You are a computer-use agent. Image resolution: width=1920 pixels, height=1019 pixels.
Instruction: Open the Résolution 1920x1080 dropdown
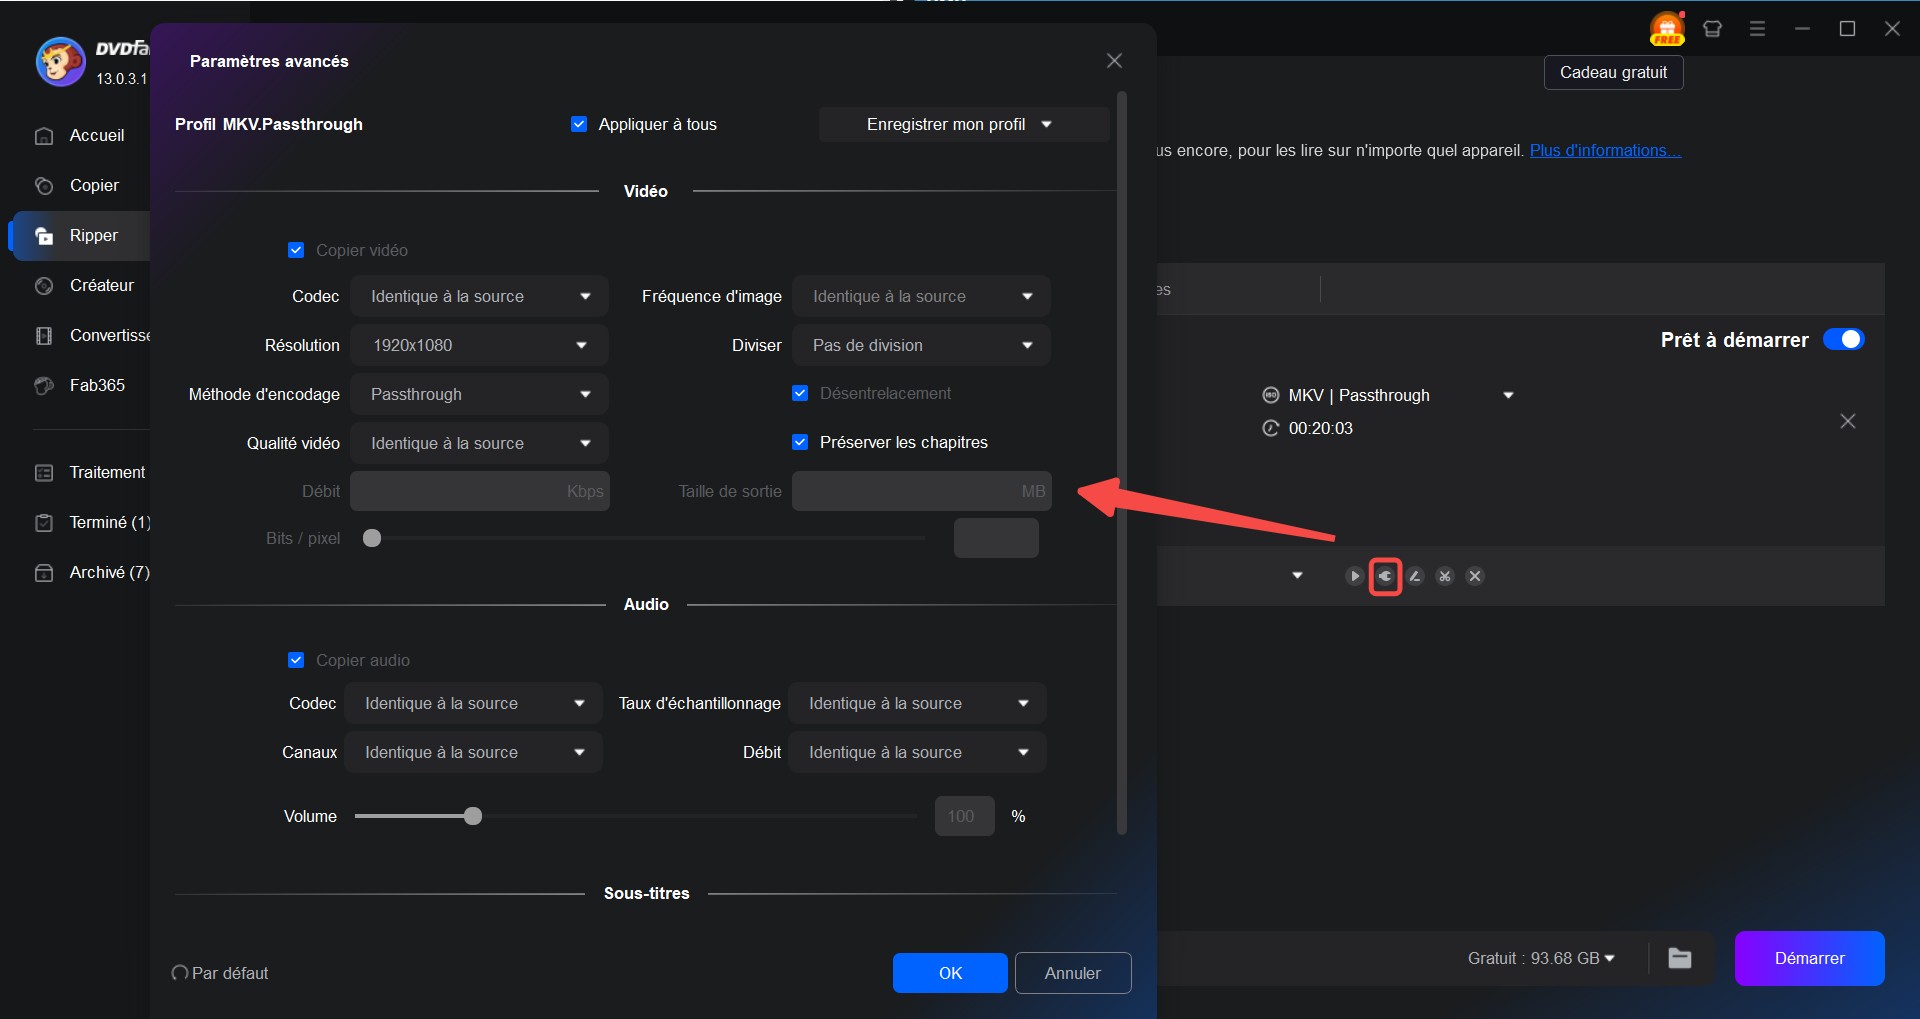pyautogui.click(x=479, y=345)
